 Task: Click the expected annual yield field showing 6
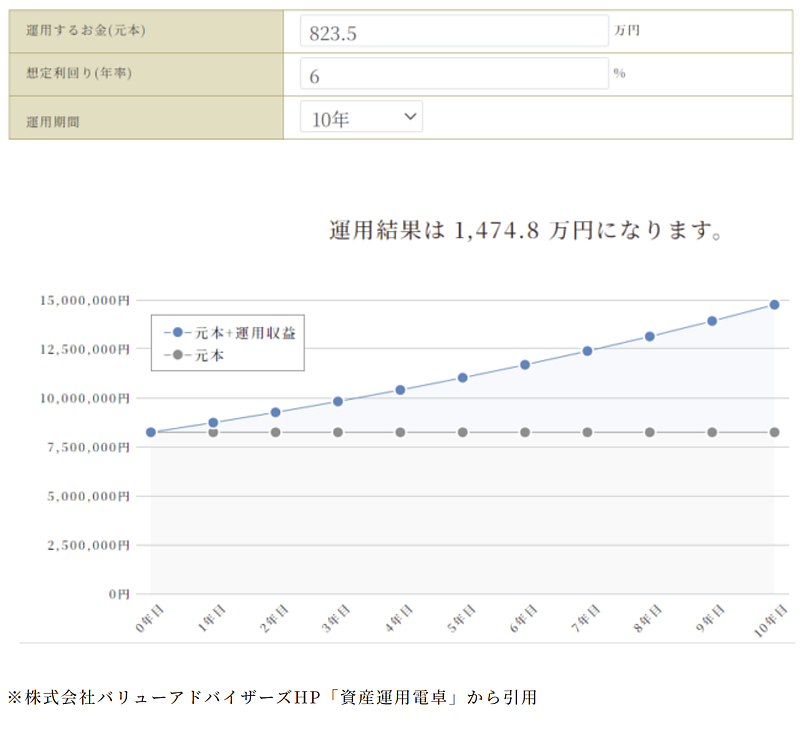click(454, 74)
